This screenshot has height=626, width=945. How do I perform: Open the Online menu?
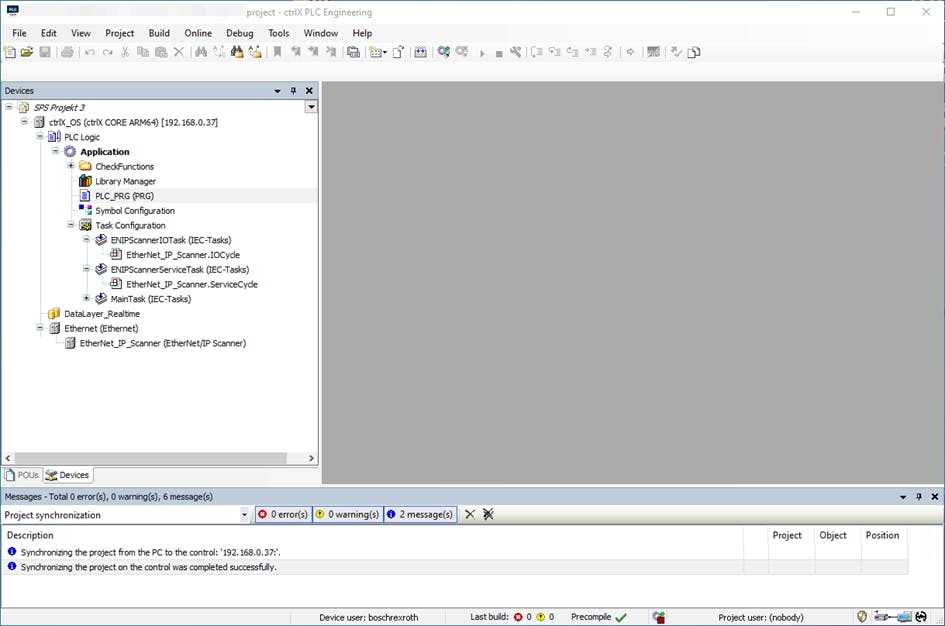(x=198, y=33)
